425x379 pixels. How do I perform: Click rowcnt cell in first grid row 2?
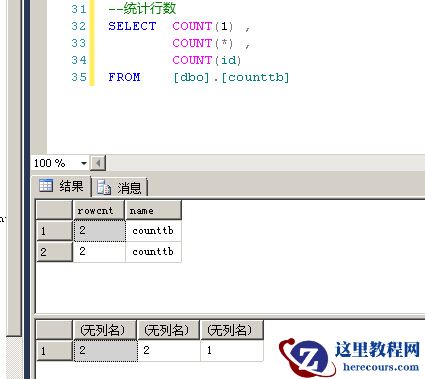tap(99, 252)
